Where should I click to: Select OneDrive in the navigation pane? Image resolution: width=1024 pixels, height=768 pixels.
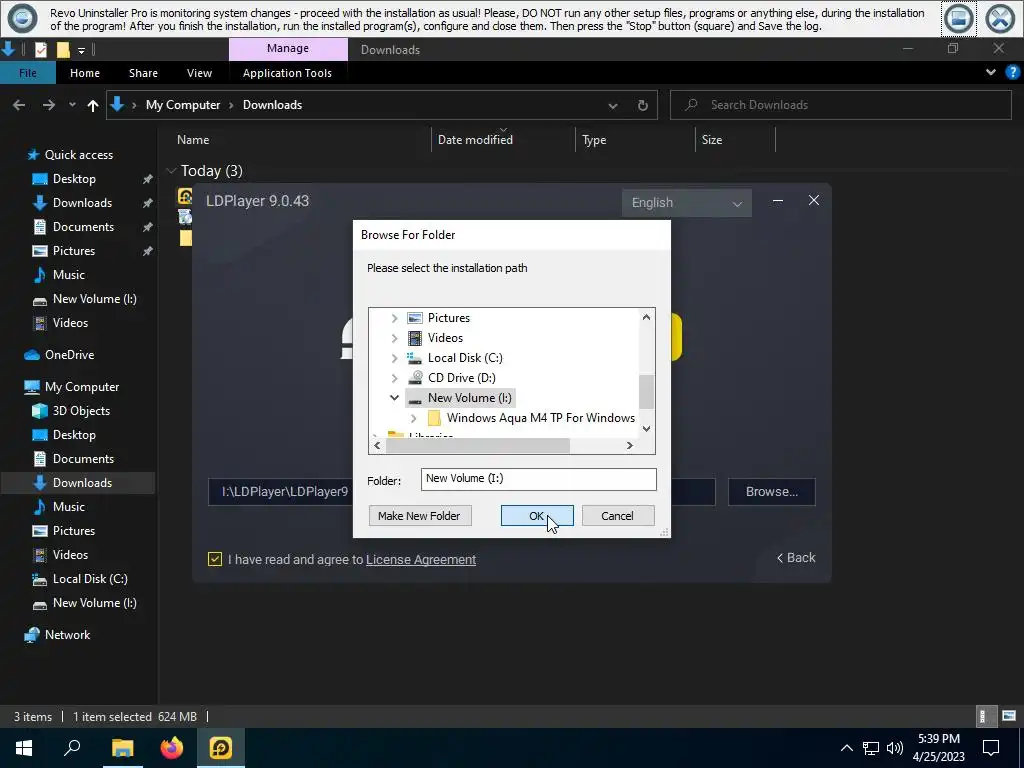pos(69,355)
